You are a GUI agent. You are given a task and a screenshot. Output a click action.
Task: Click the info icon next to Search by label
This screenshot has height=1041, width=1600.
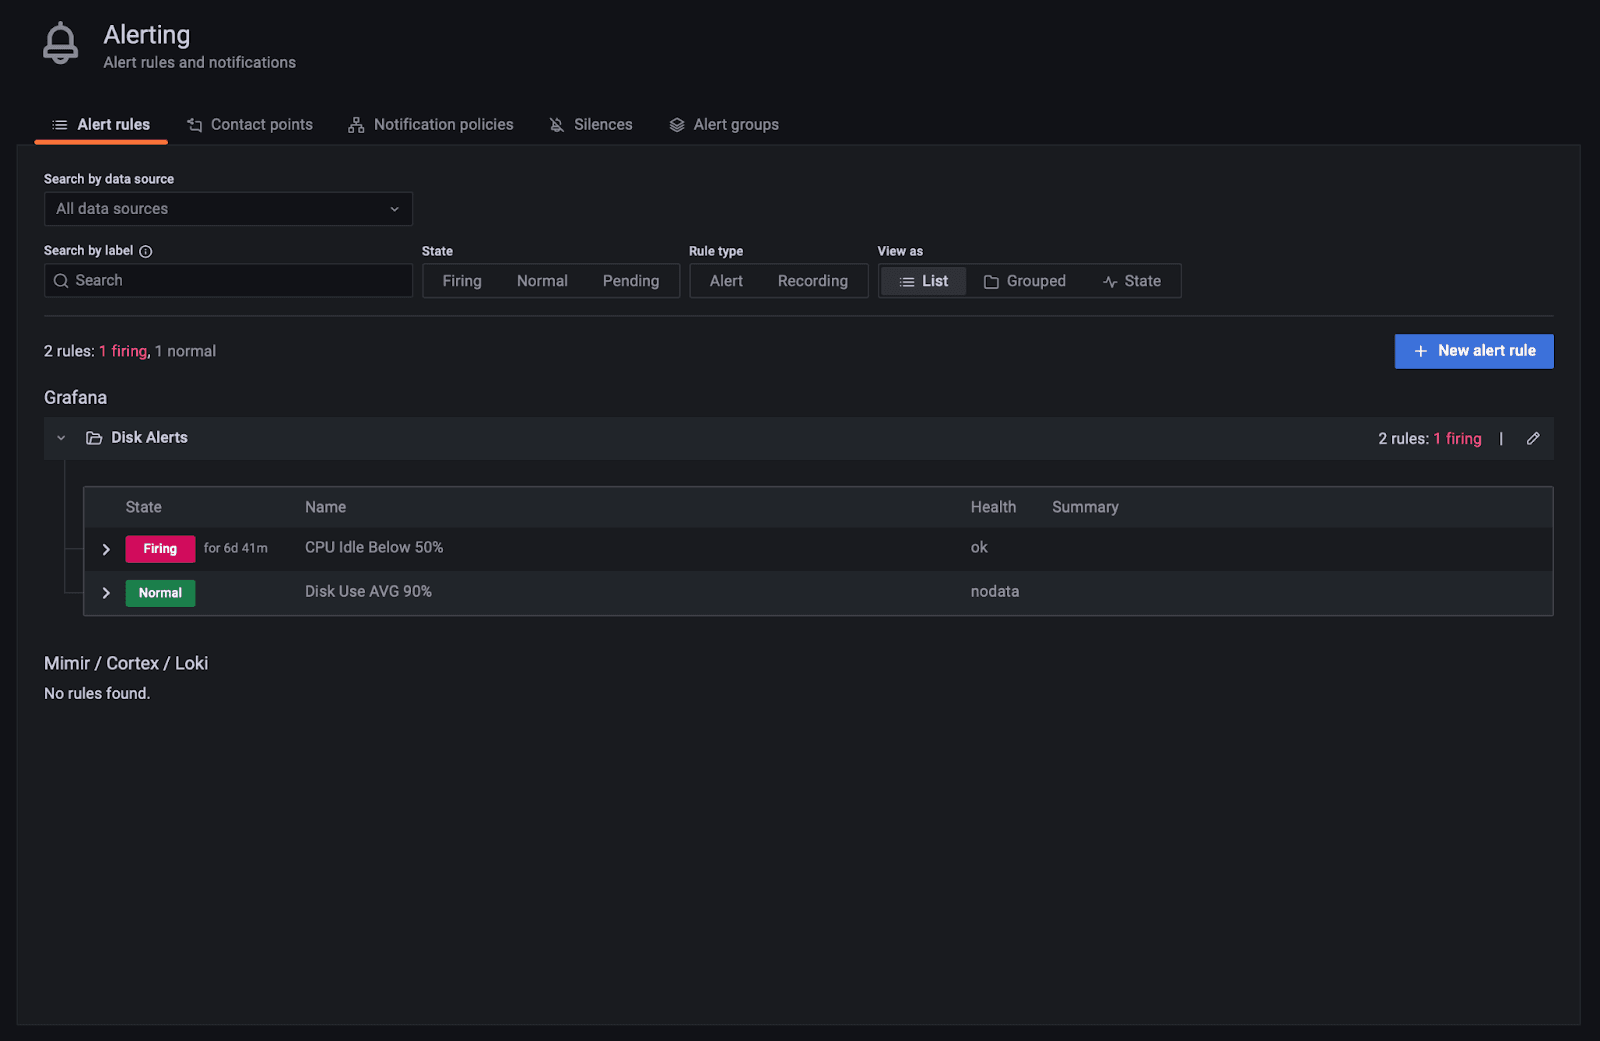(146, 251)
